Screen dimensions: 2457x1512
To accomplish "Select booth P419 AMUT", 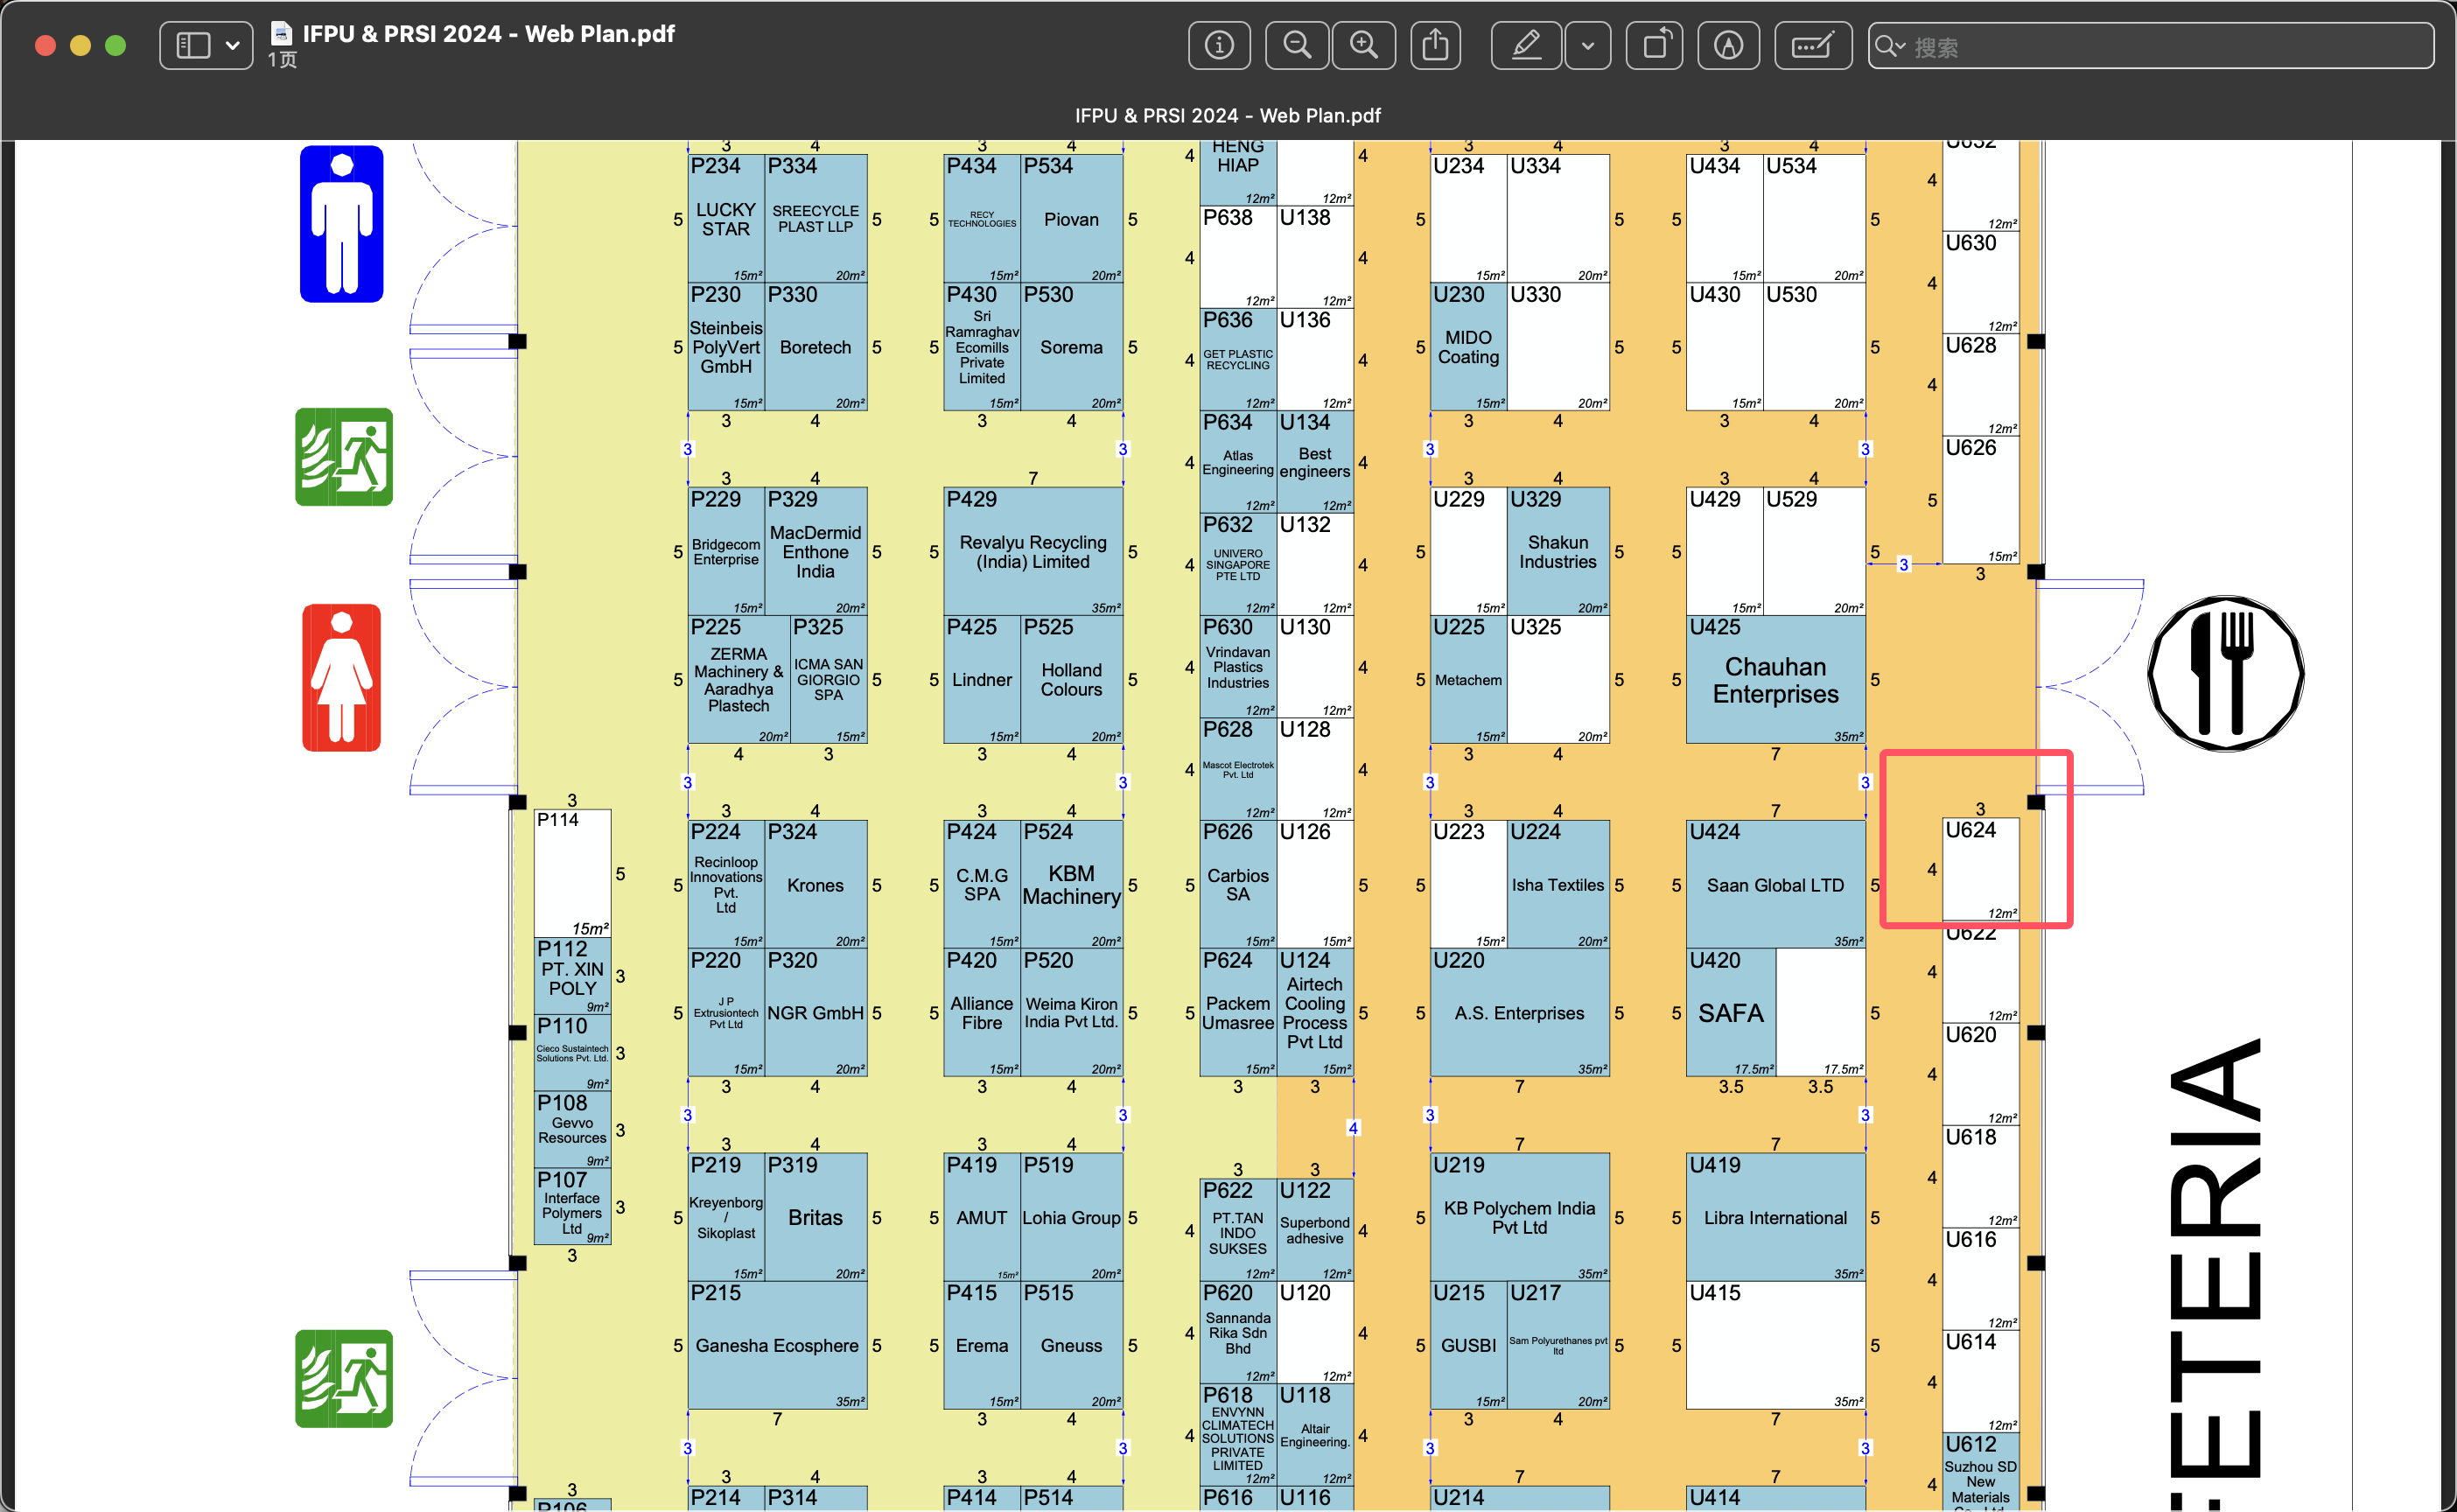I will click(982, 1217).
